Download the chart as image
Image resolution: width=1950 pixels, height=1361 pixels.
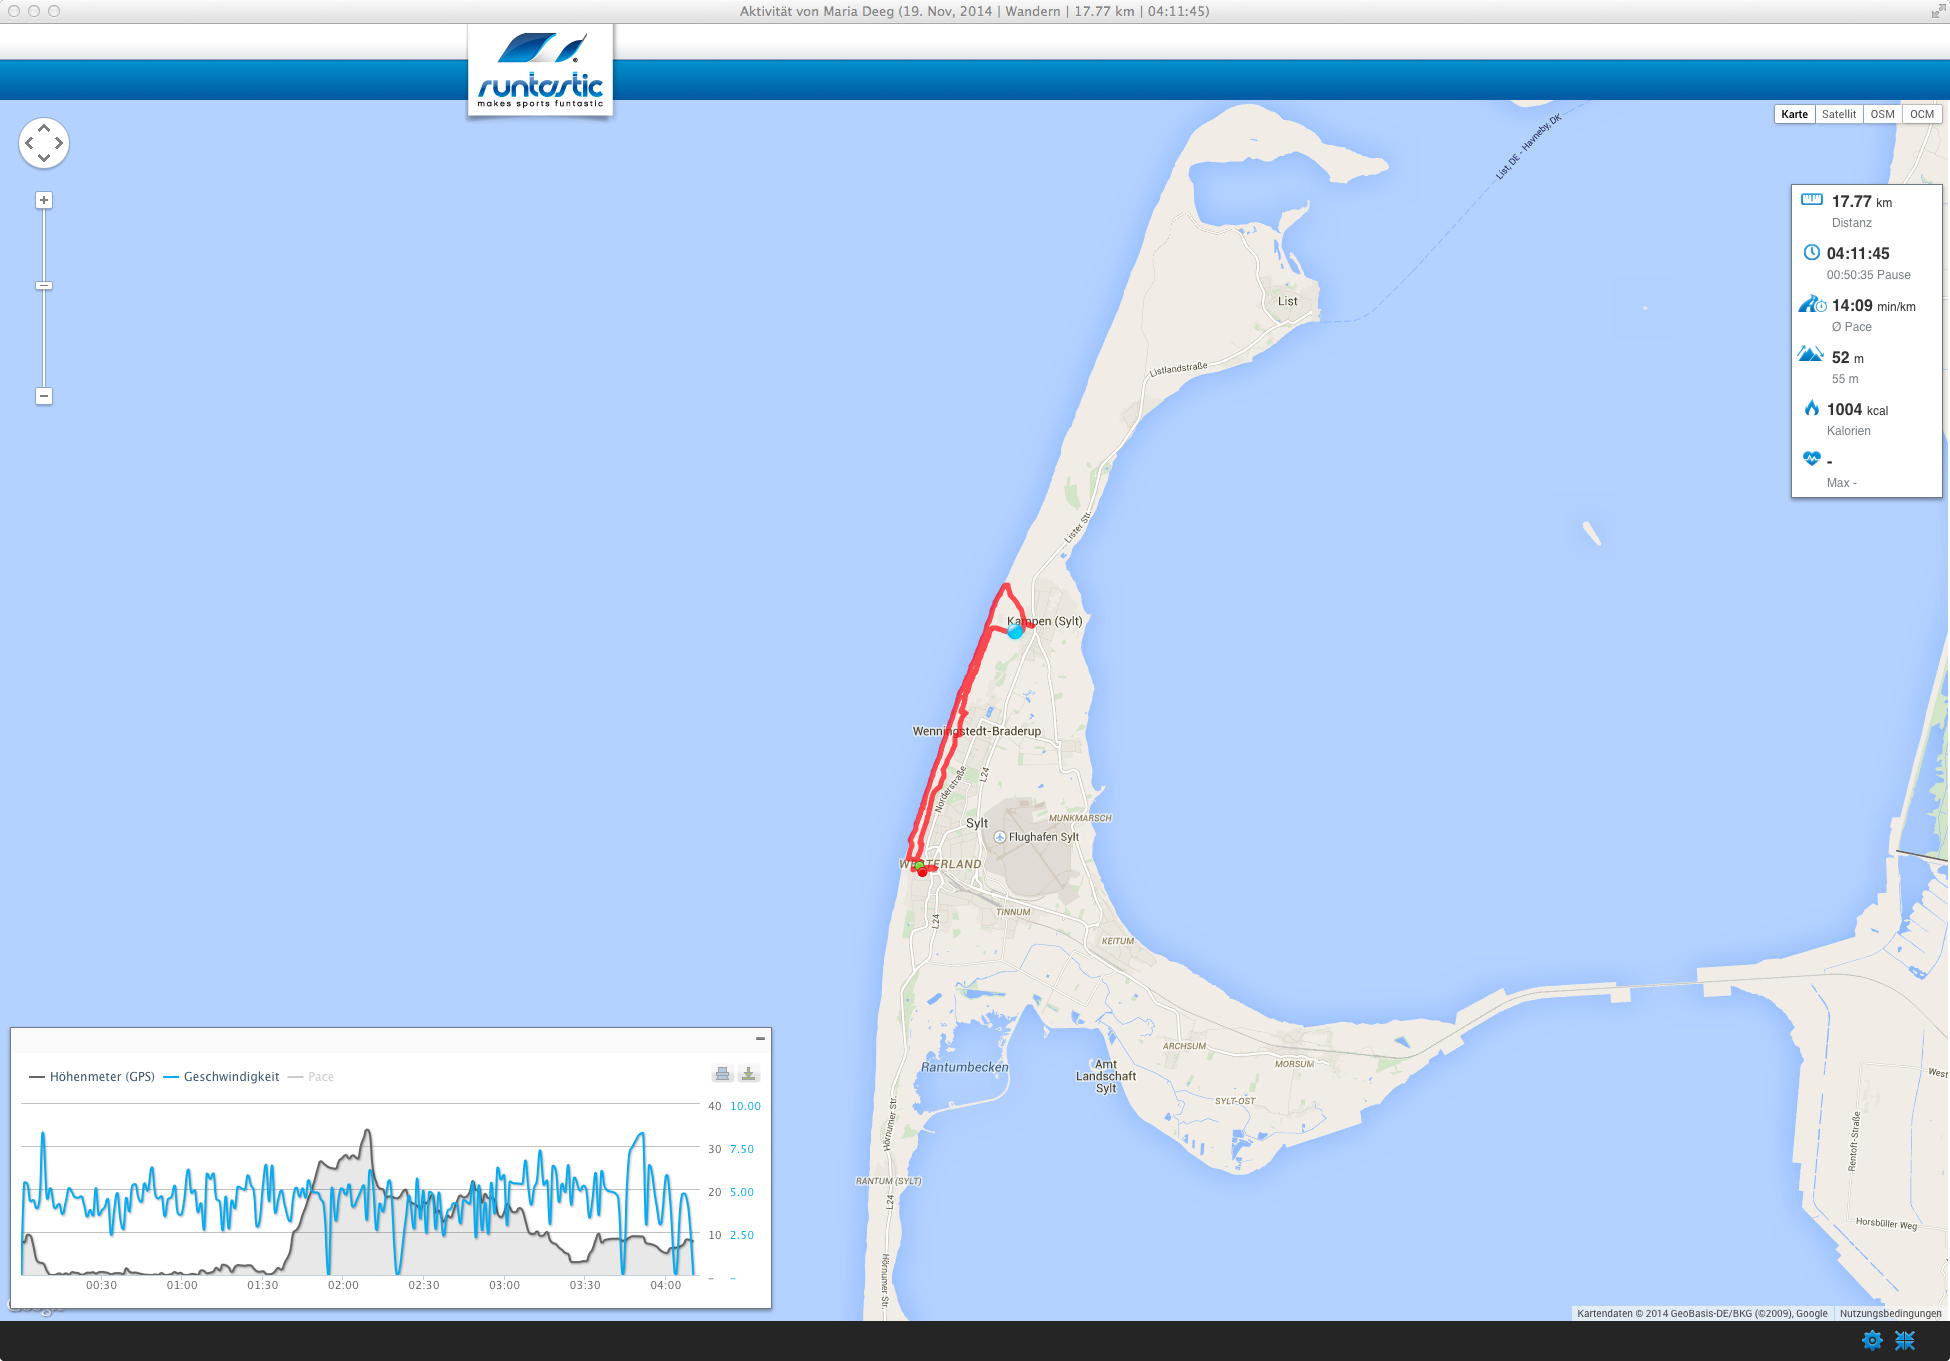pyautogui.click(x=748, y=1074)
